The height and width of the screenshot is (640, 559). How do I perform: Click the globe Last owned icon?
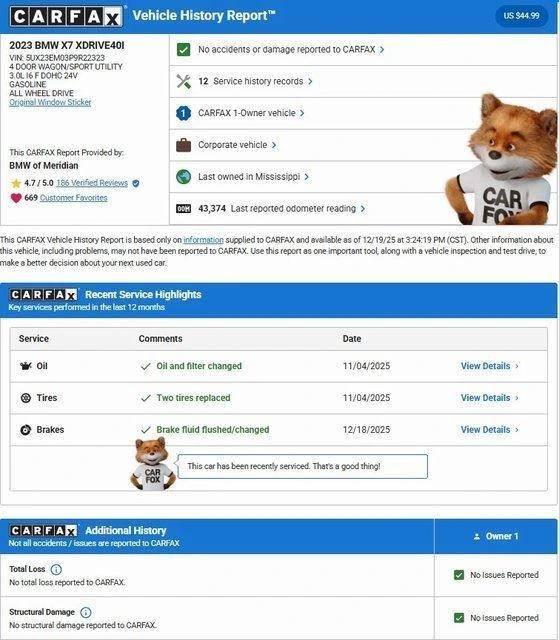(x=184, y=177)
